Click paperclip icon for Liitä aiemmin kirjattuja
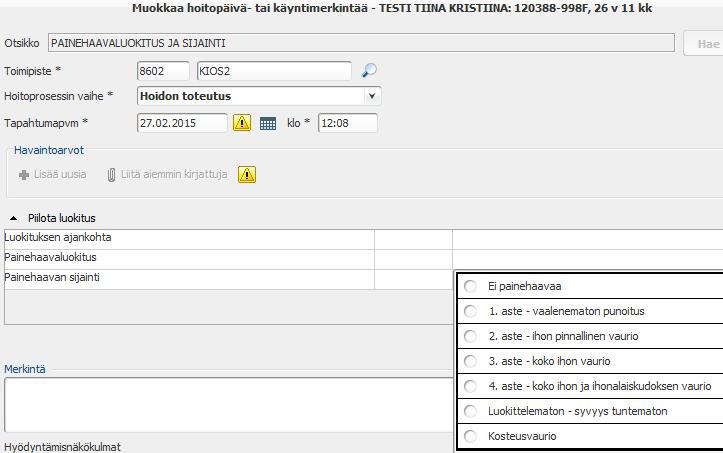Image resolution: width=723 pixels, height=453 pixels. coord(111,175)
